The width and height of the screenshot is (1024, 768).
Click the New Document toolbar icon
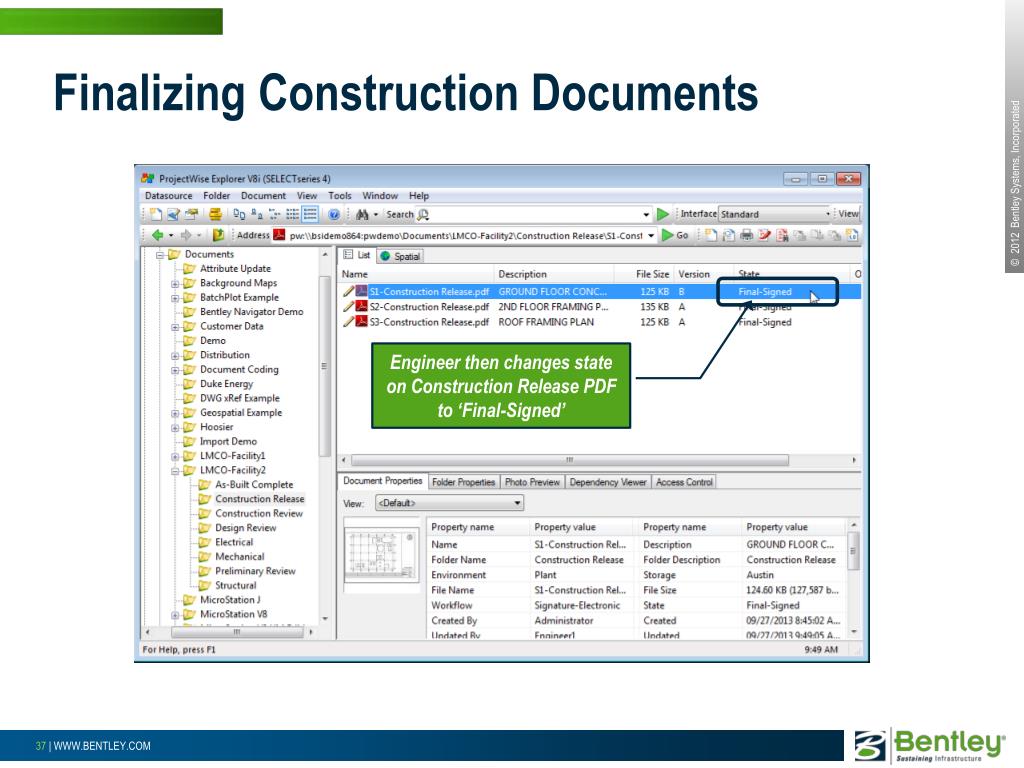(156, 214)
